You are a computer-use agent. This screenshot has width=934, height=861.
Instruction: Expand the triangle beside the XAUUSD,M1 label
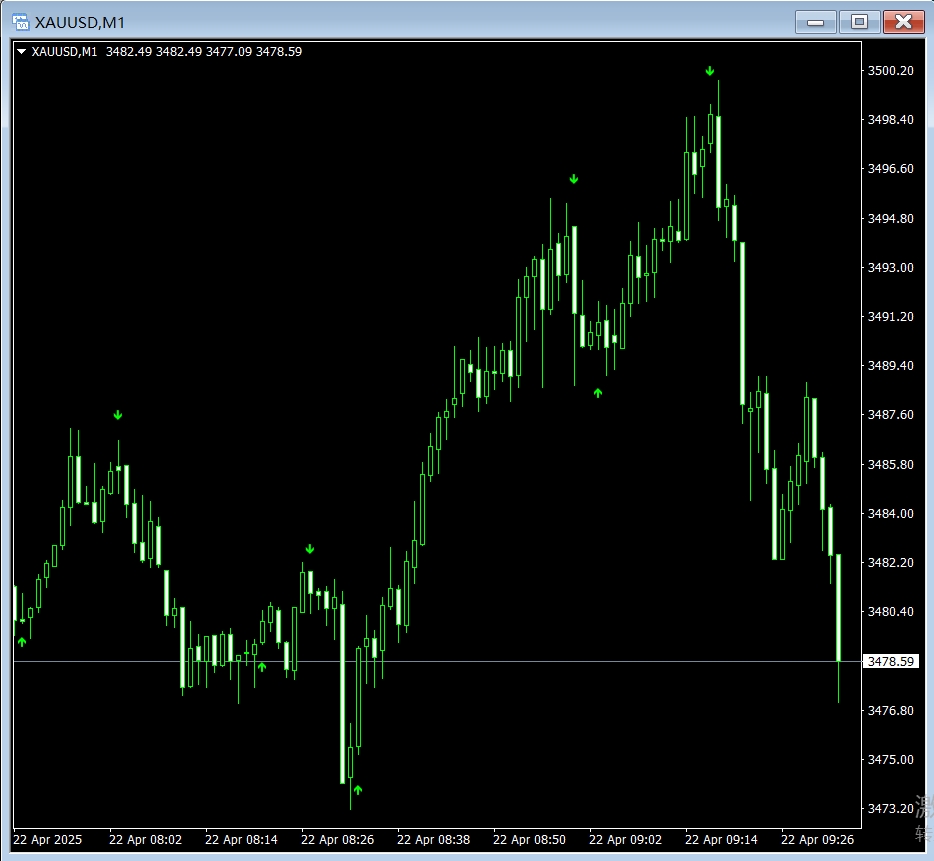22,52
